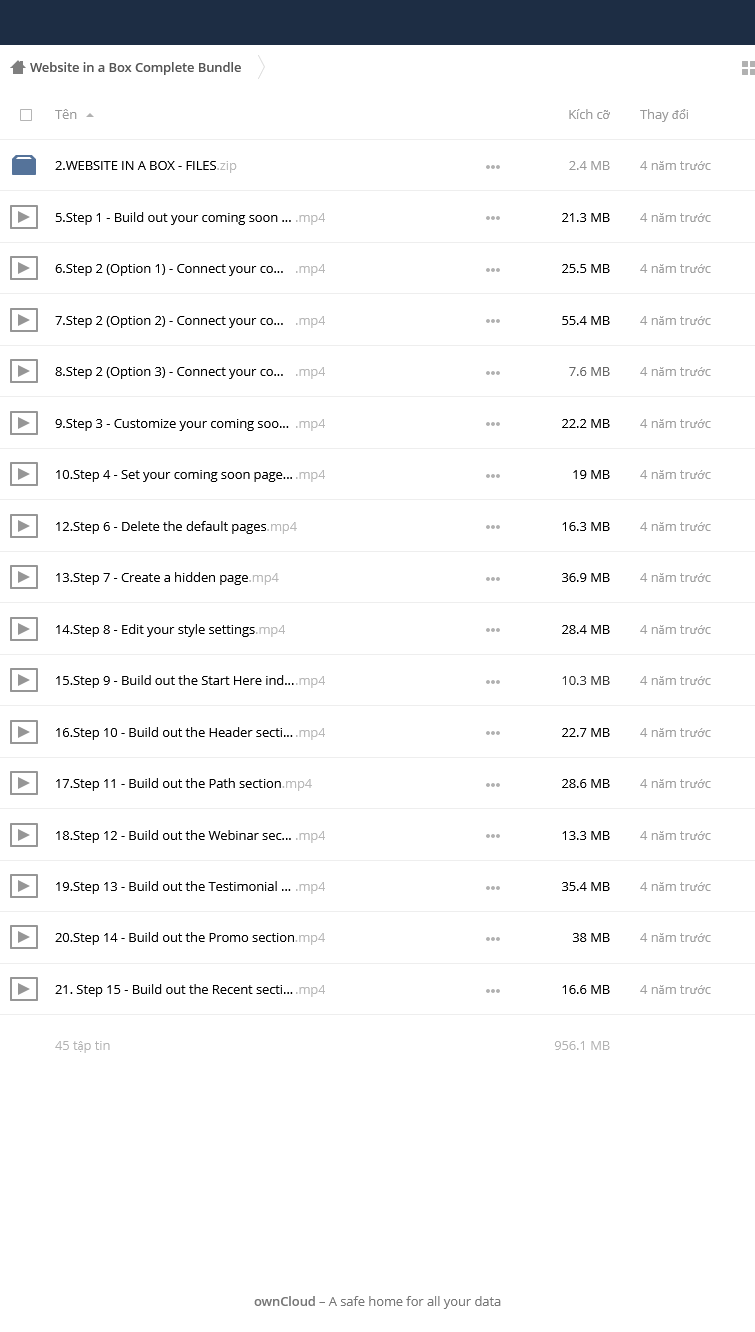Click video icon for Step 15 Recent section

click(24, 989)
